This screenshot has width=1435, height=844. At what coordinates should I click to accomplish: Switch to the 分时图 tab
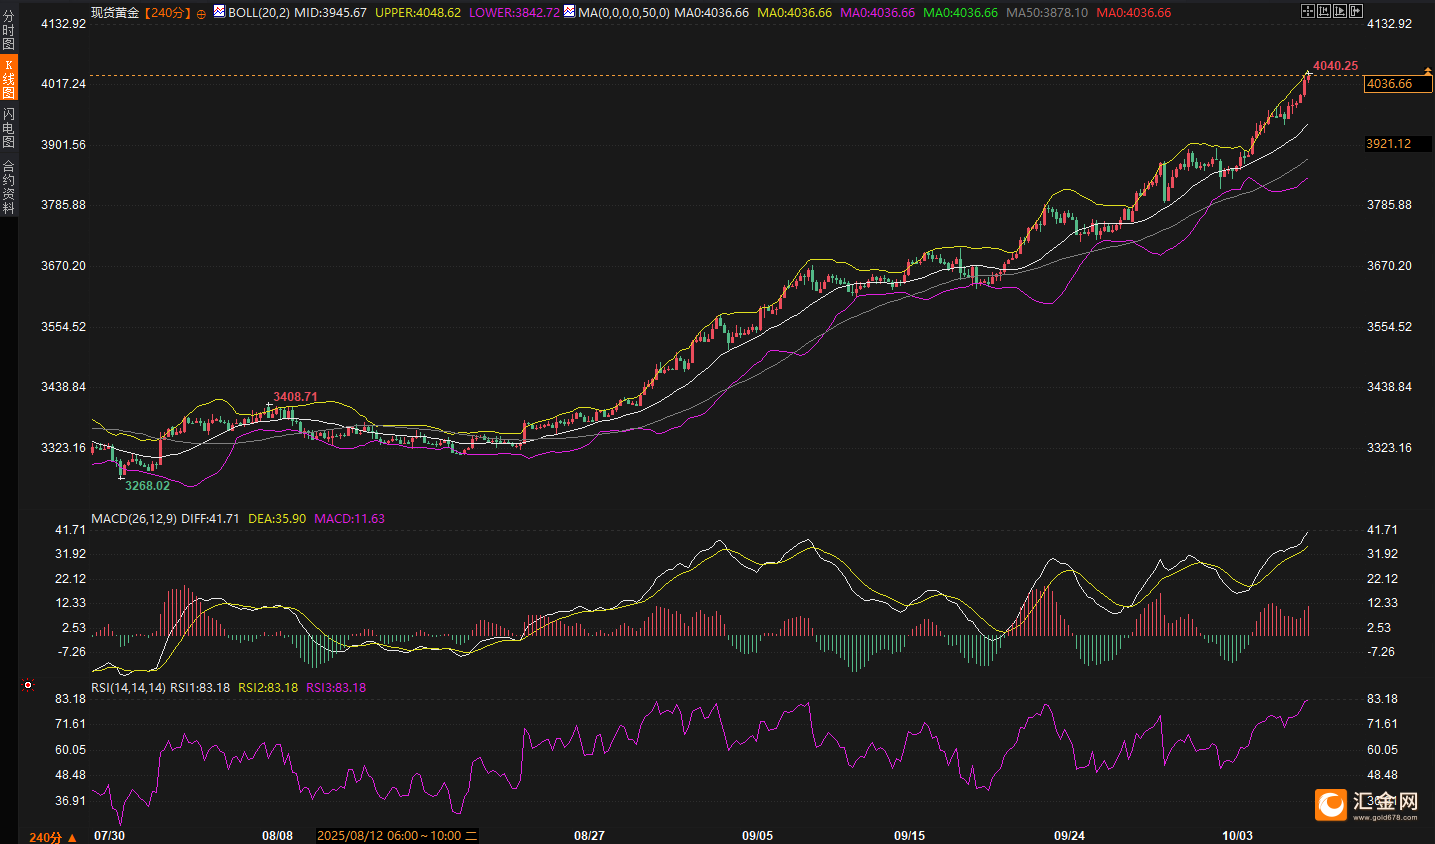click(8, 30)
